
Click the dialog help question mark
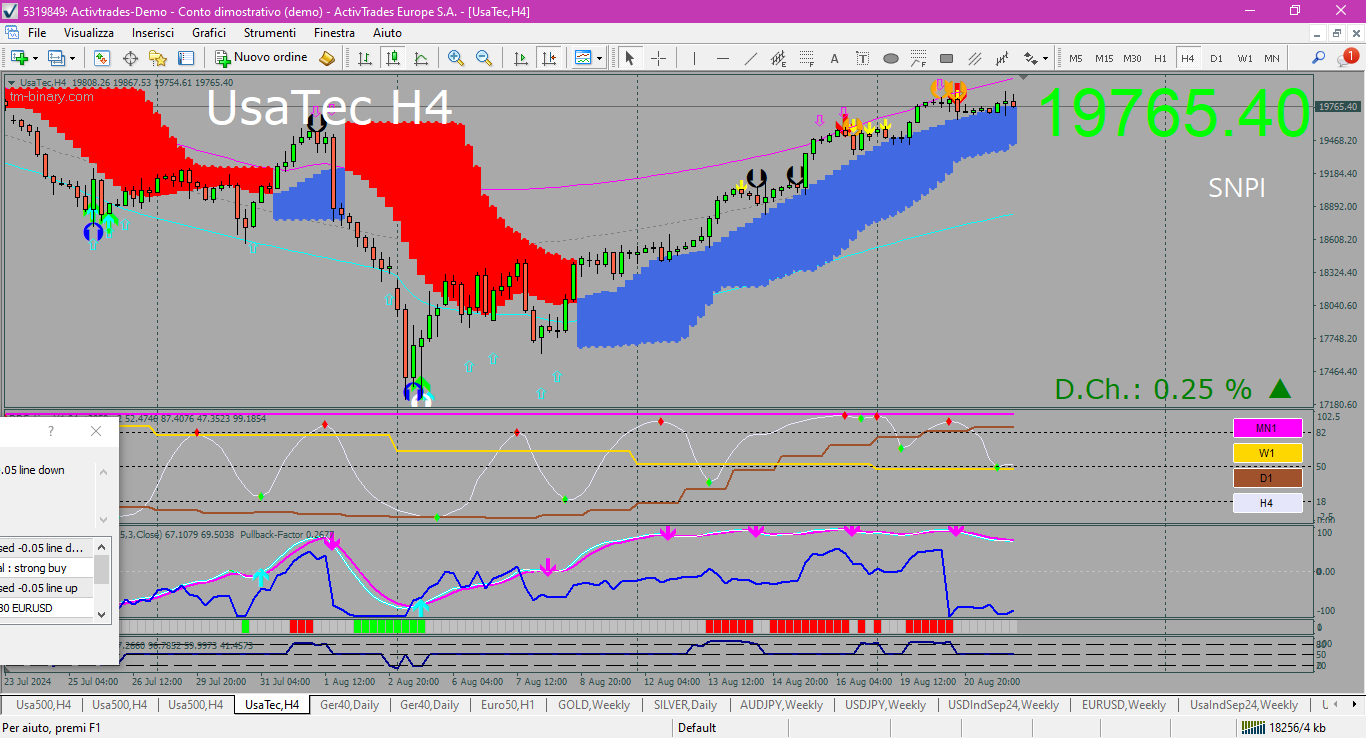[51, 431]
